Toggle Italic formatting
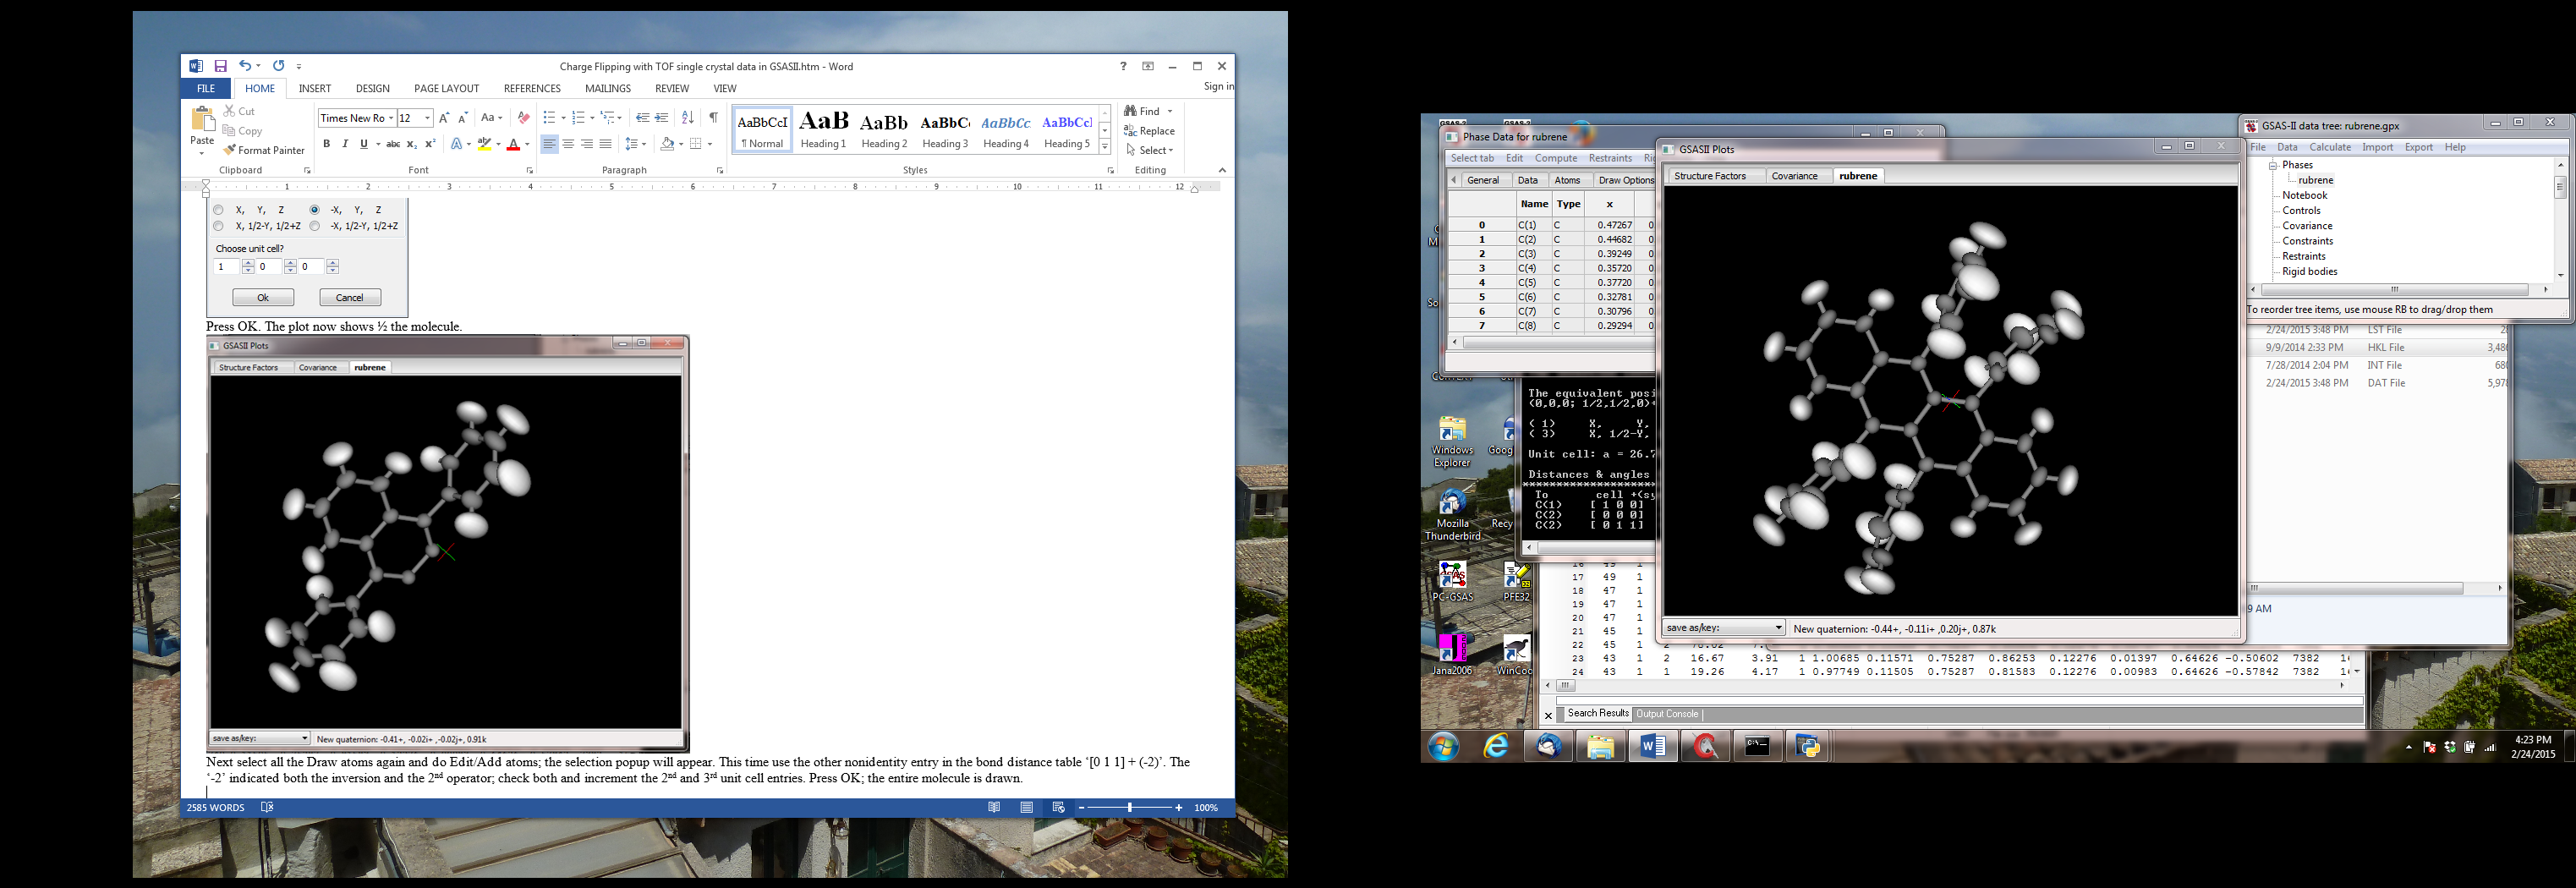Screen dimensions: 2576x888 [x=345, y=144]
